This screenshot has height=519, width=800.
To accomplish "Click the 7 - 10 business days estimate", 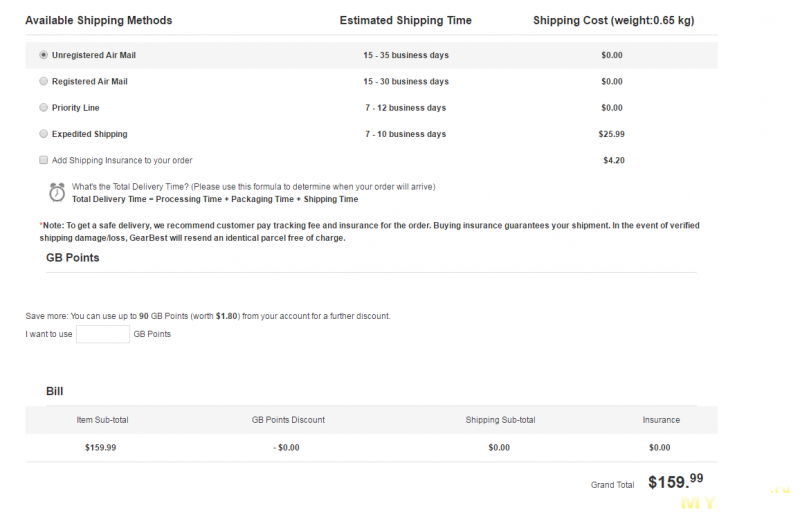I will [x=406, y=134].
